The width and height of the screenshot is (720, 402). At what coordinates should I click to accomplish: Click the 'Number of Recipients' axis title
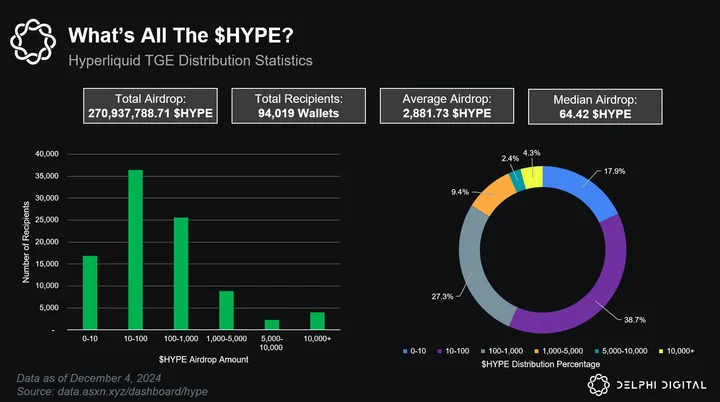(26, 242)
